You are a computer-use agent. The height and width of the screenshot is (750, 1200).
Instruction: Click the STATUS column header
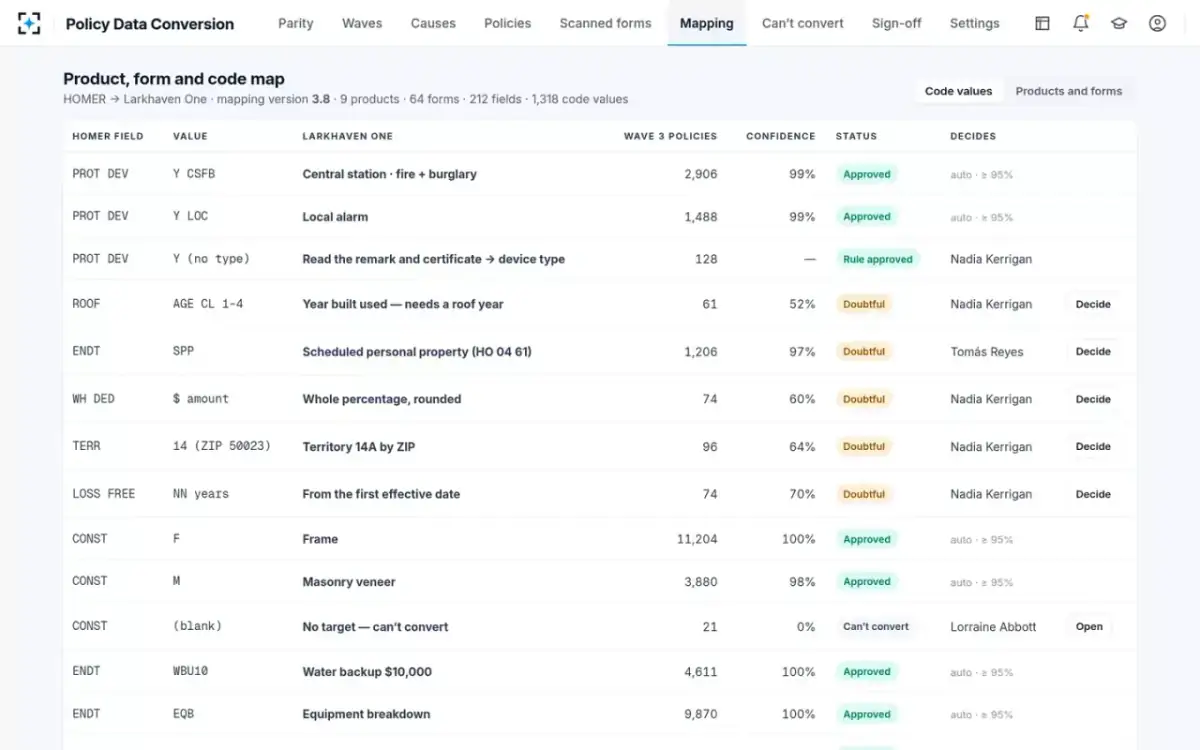(856, 136)
